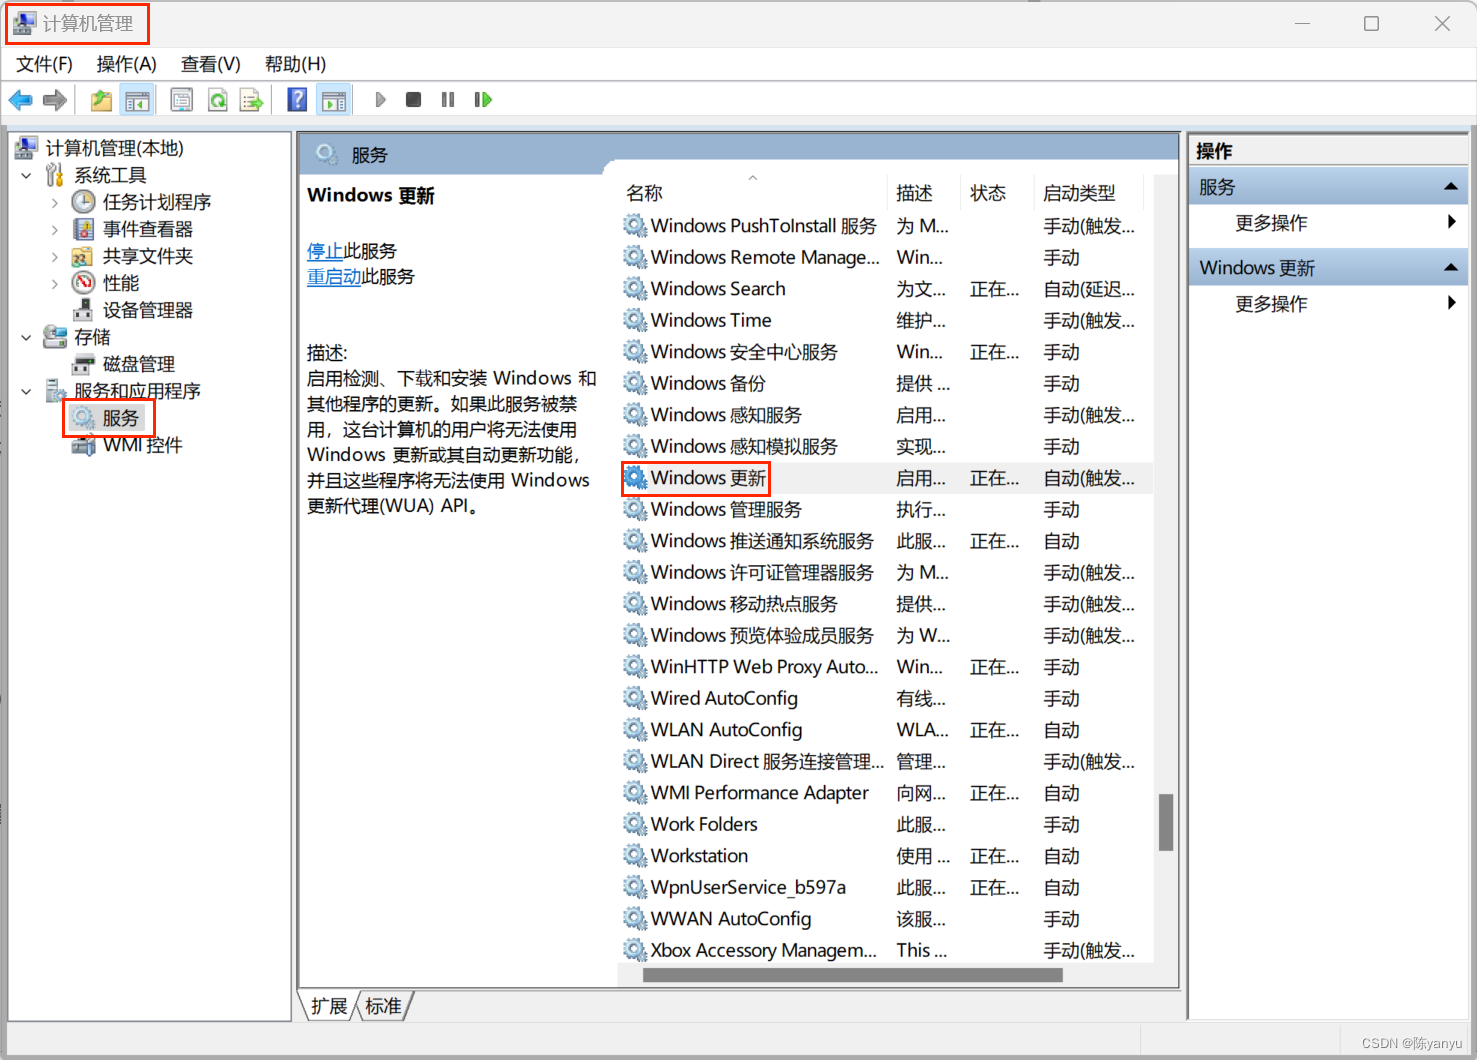Sort by the 描述 column header
The height and width of the screenshot is (1060, 1477).
pyautogui.click(x=923, y=193)
